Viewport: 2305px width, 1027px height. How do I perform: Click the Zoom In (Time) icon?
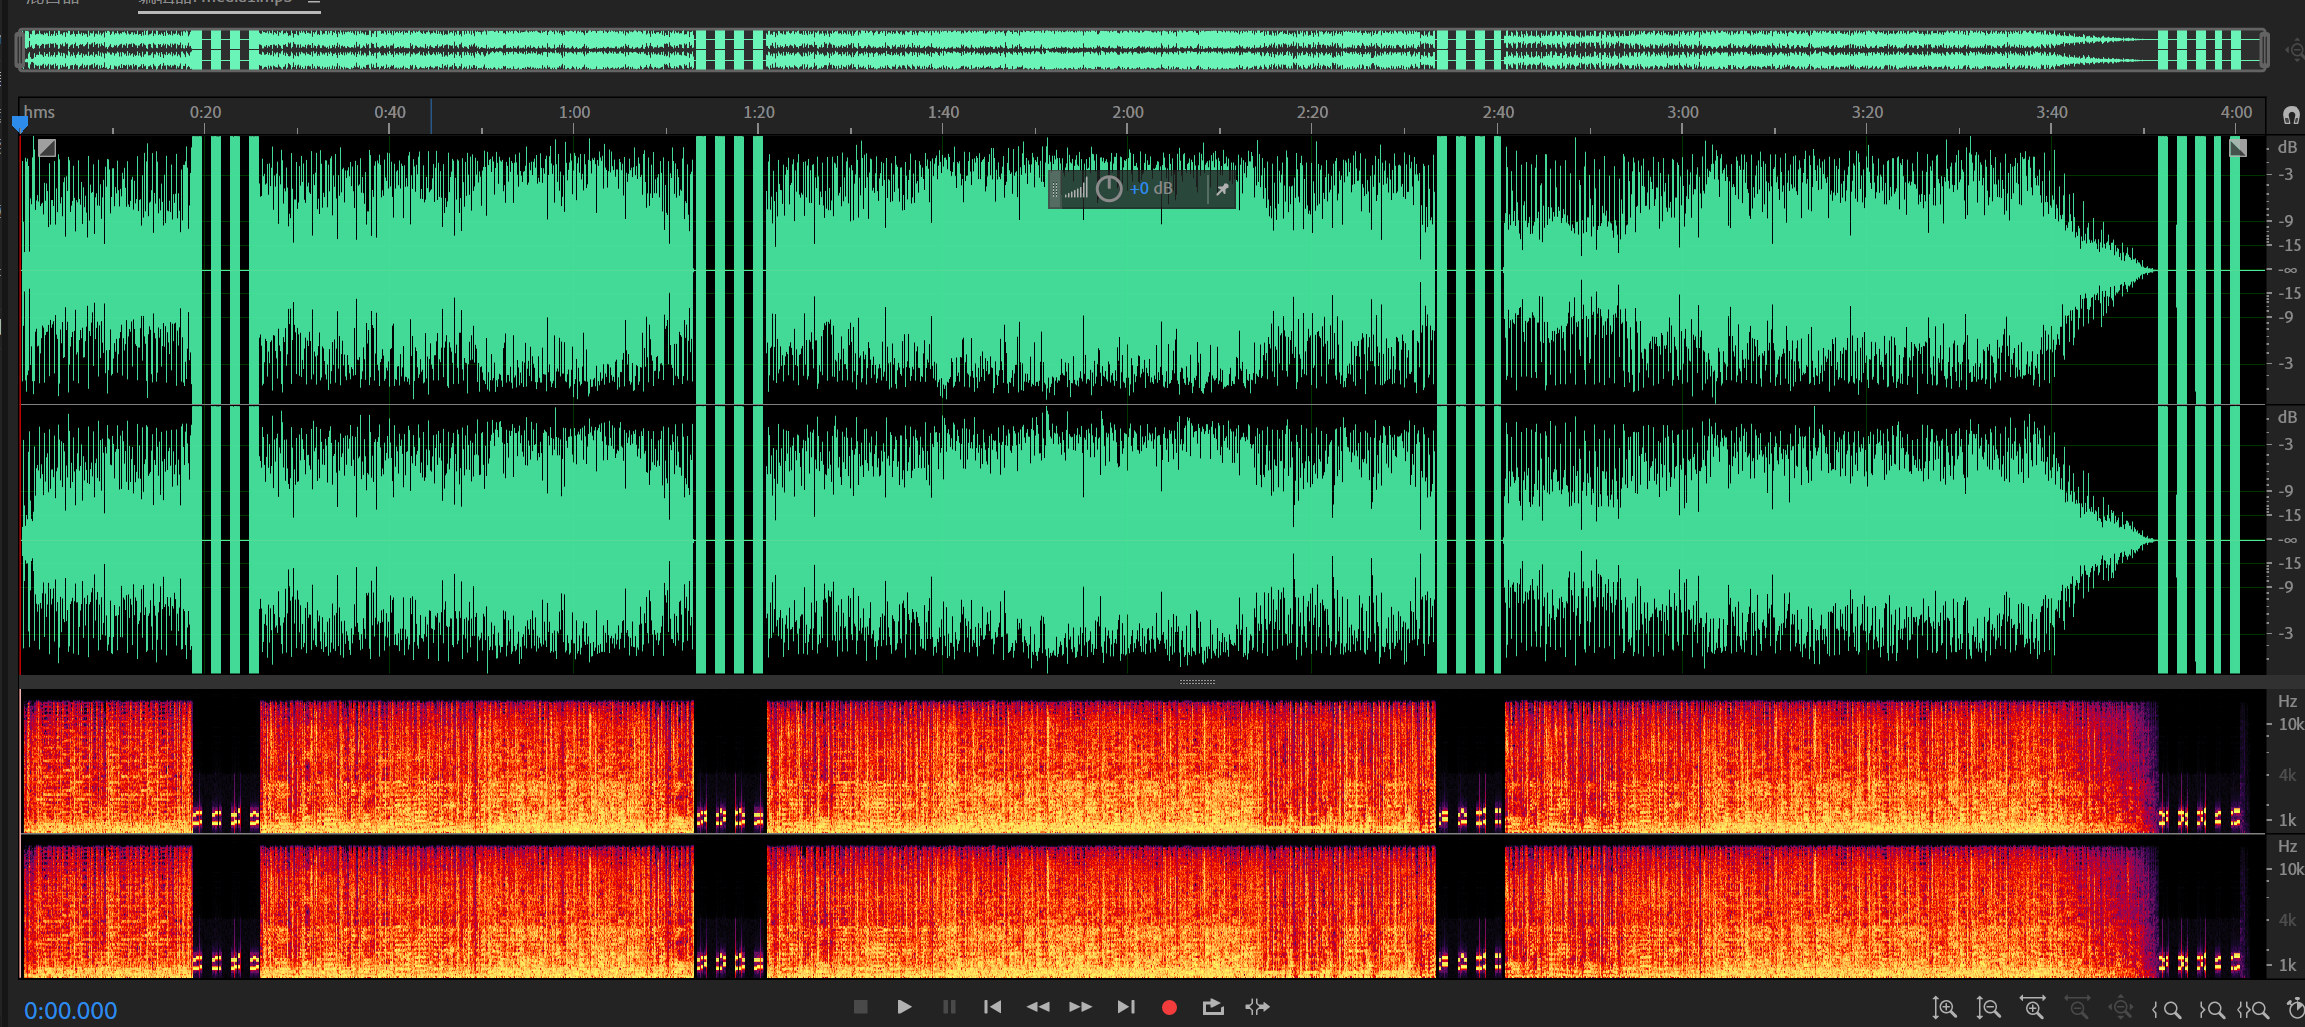(x=2032, y=1008)
